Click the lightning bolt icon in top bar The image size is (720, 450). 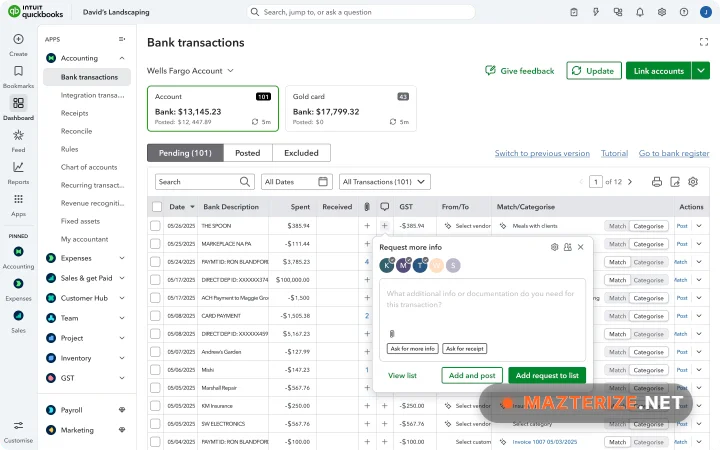click(x=596, y=12)
